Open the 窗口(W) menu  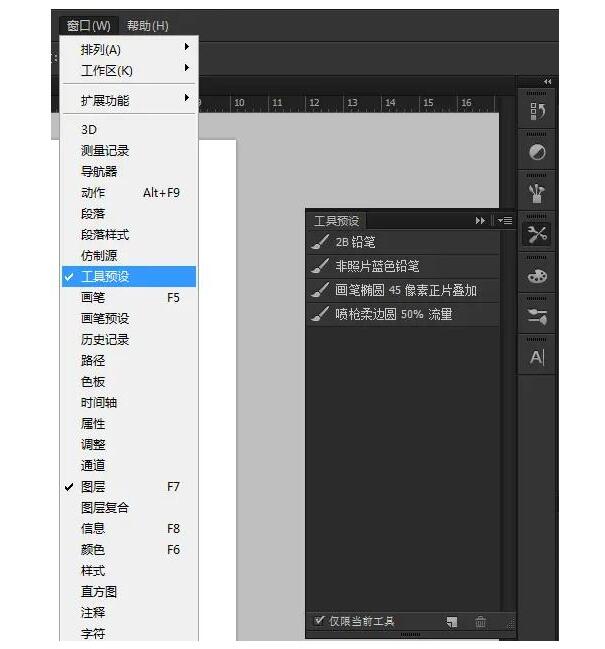(x=89, y=26)
